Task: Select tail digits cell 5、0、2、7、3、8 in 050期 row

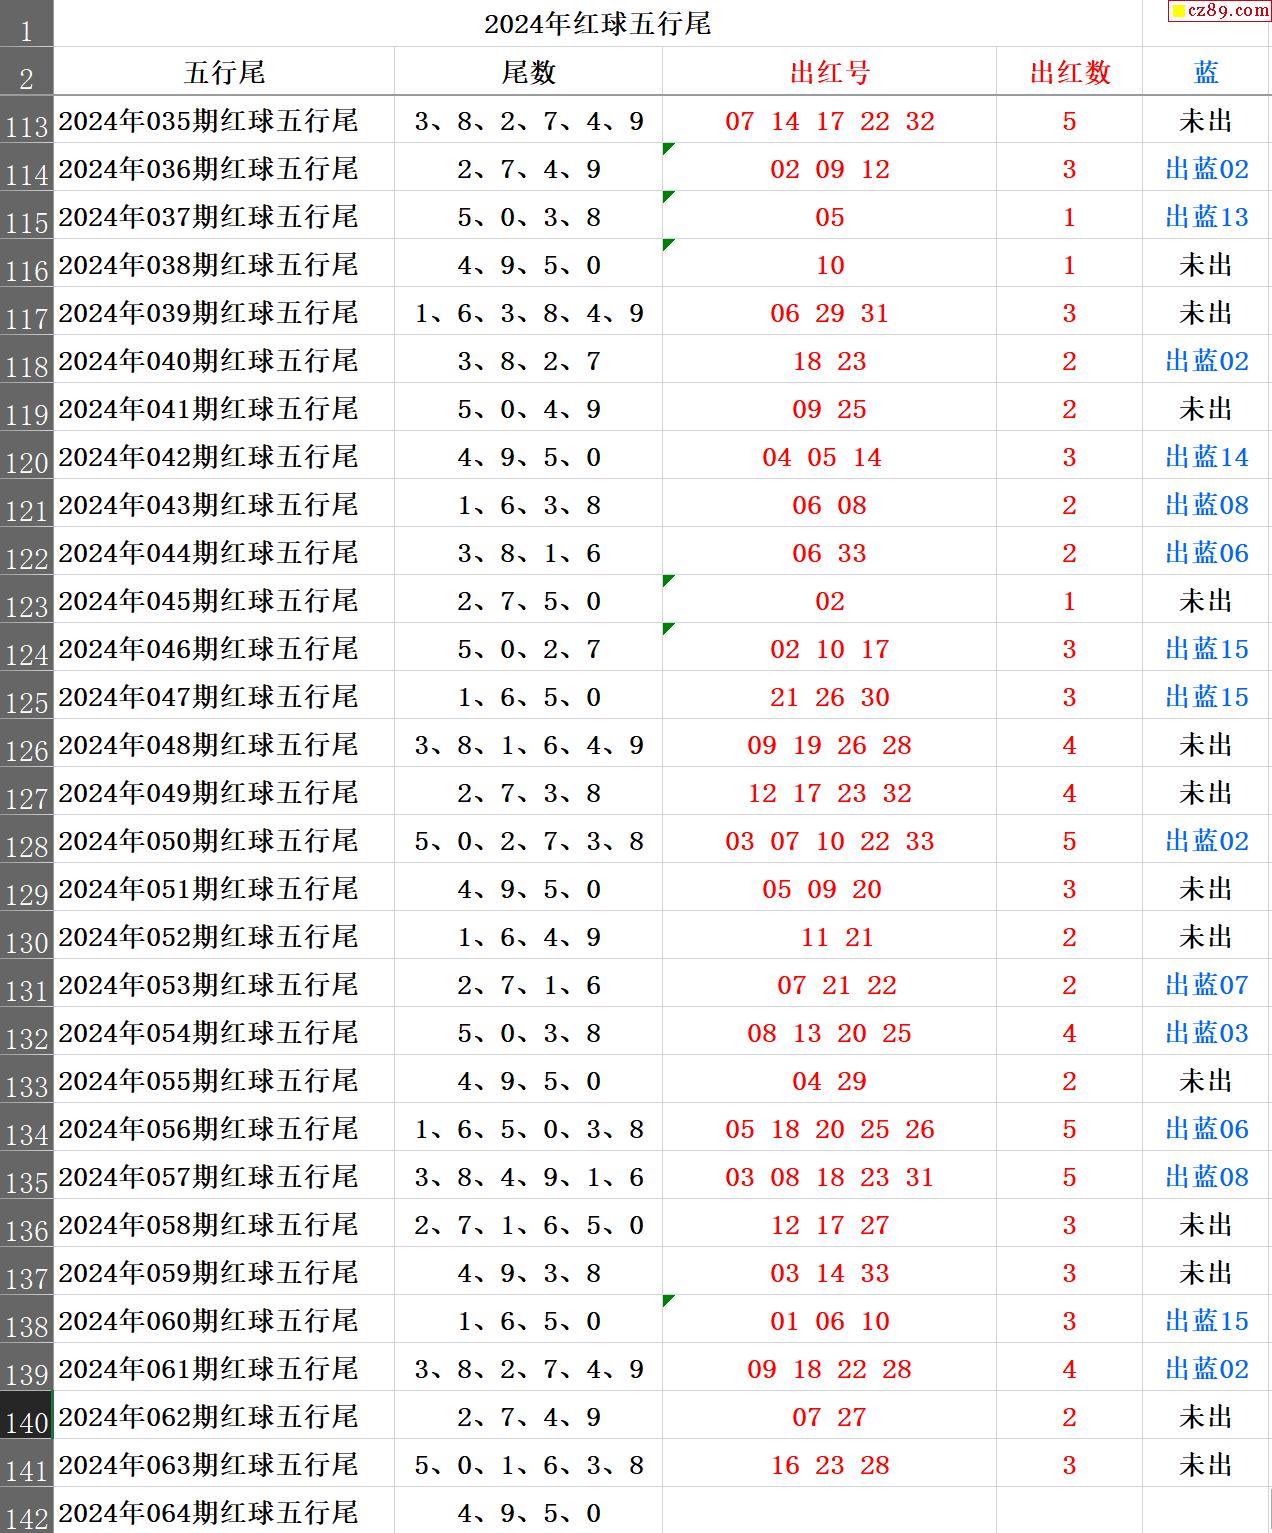Action: tap(528, 841)
